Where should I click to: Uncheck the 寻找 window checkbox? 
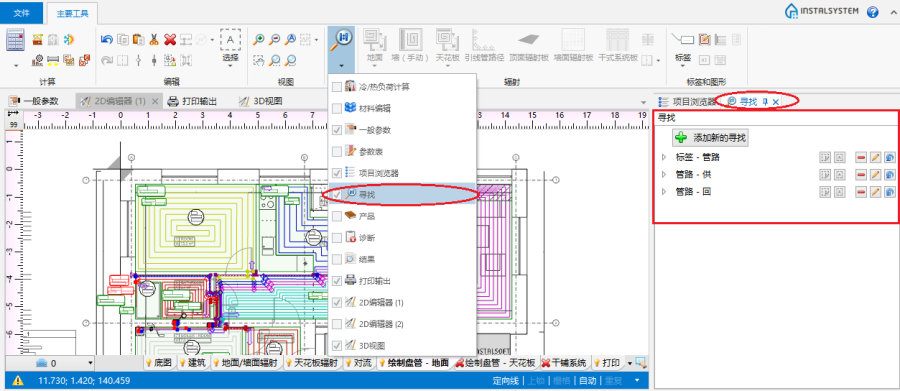337,195
